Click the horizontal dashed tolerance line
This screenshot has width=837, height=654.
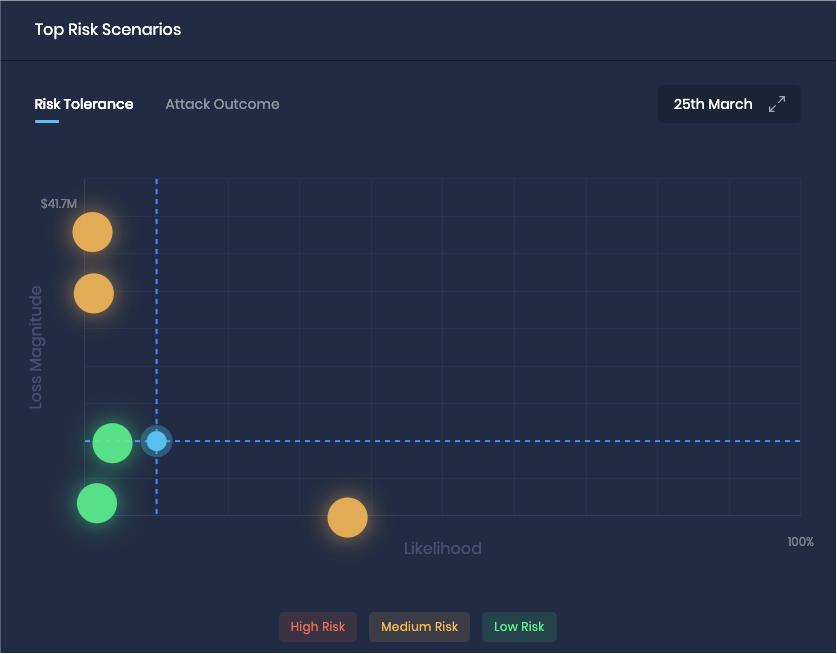[x=500, y=440]
